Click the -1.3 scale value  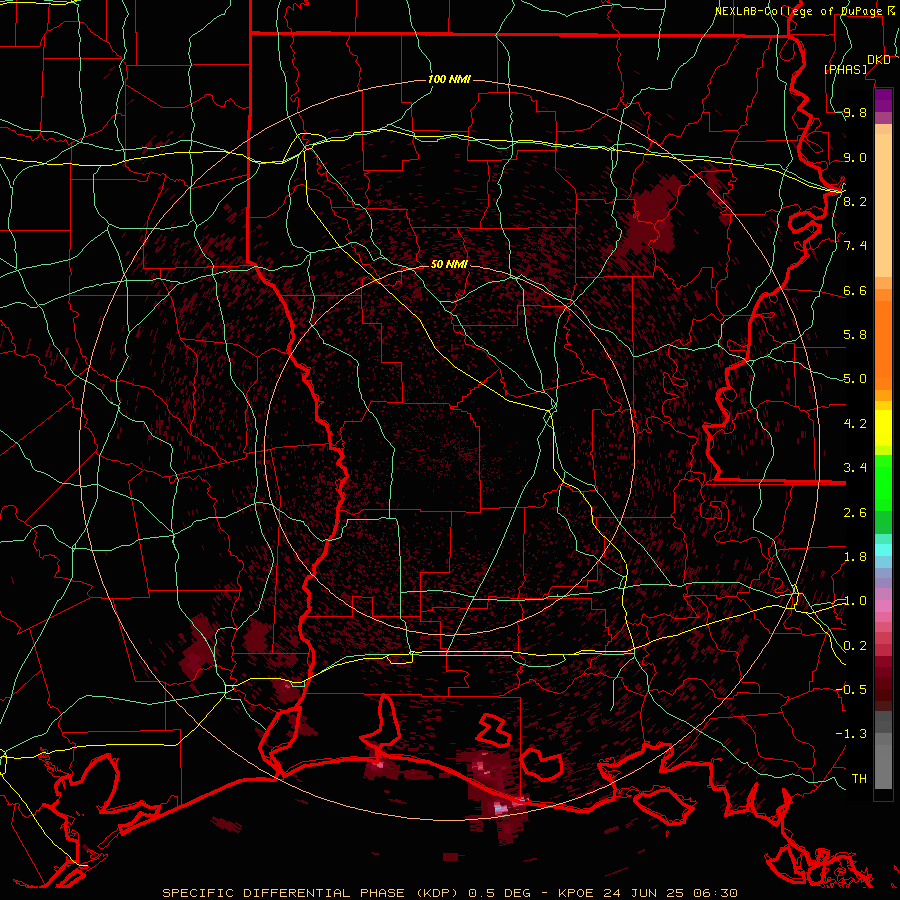[x=851, y=734]
